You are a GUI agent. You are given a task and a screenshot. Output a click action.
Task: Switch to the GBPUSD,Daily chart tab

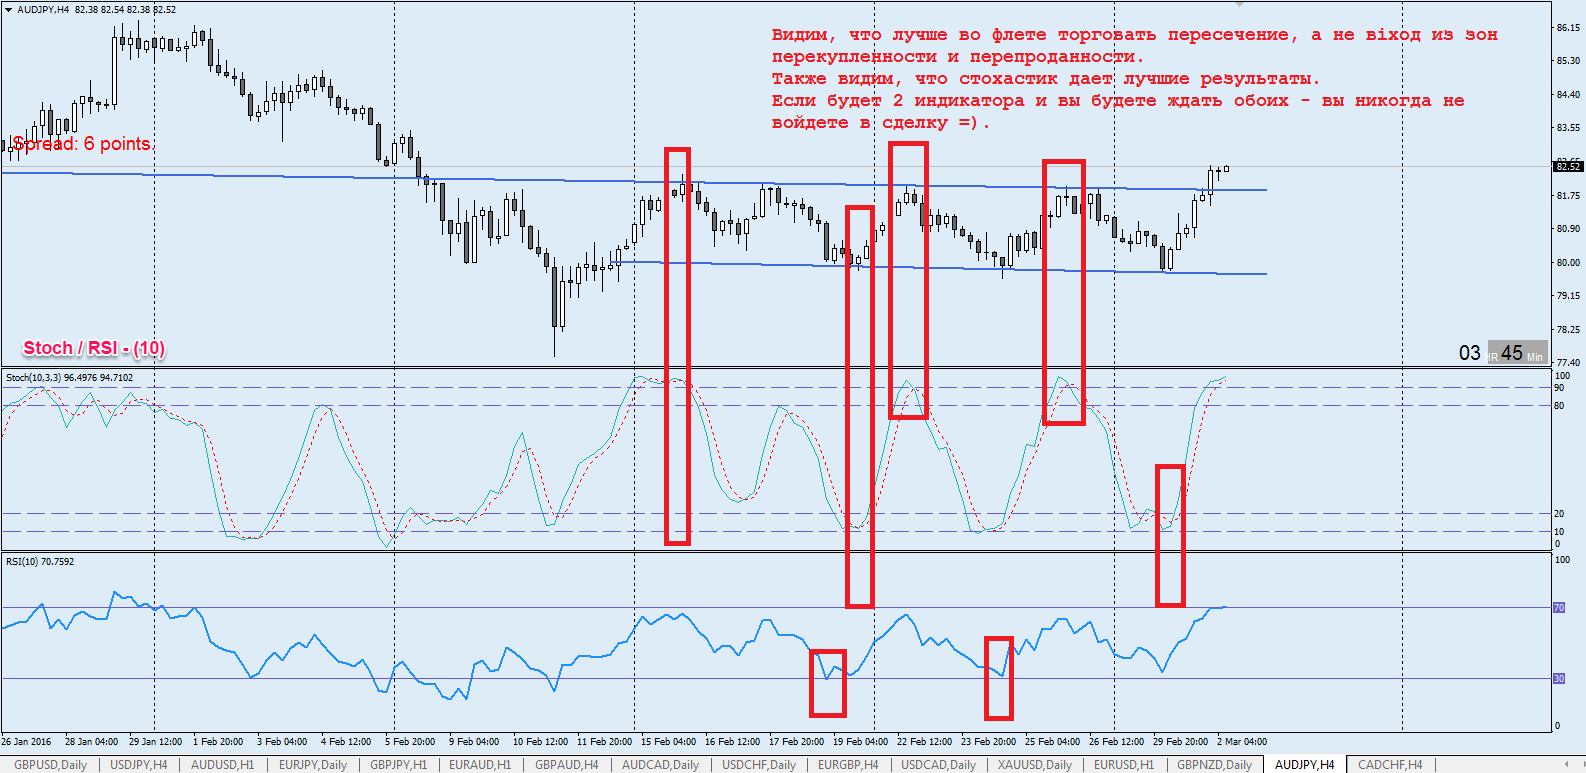(50, 765)
